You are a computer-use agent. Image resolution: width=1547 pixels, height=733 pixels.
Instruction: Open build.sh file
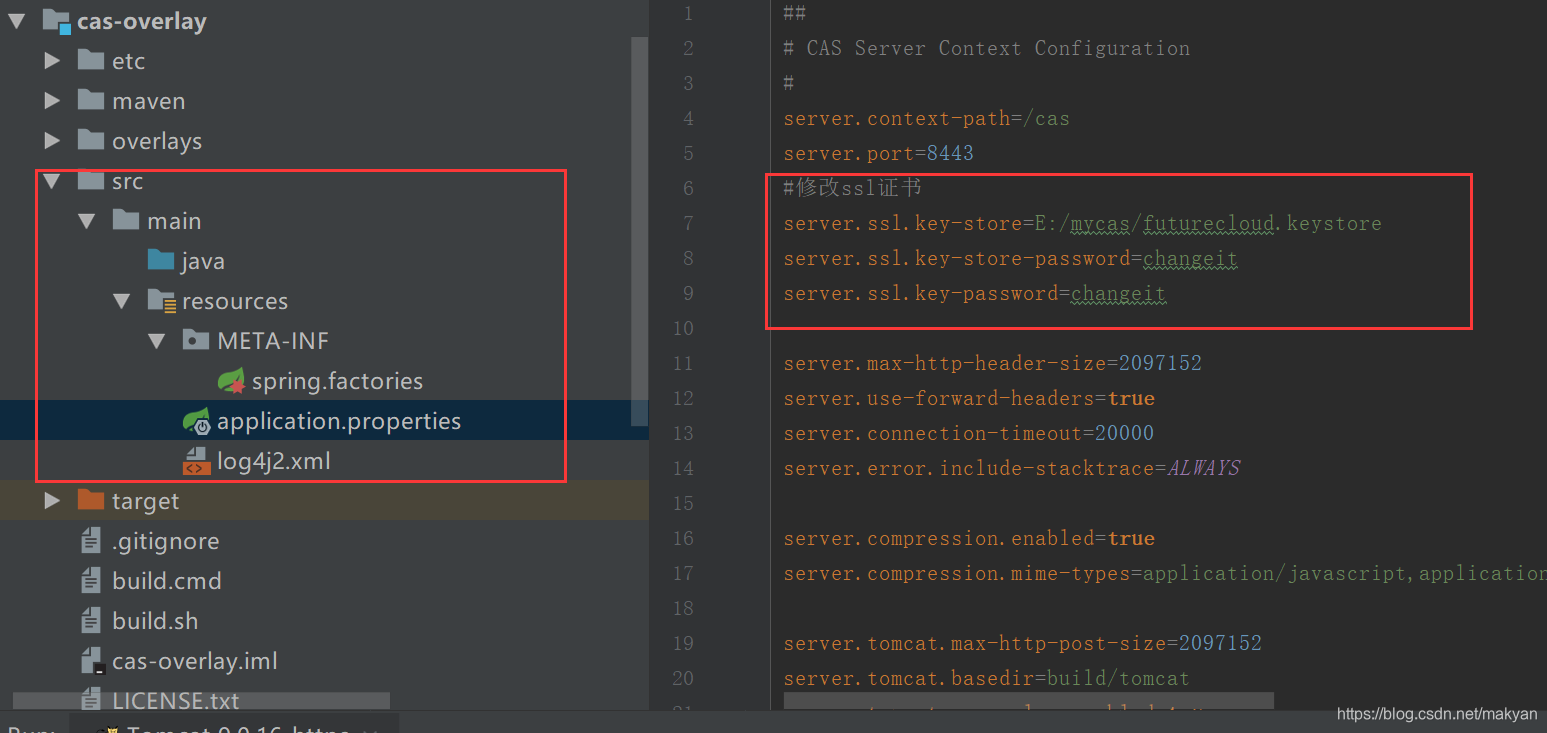pyautogui.click(x=155, y=621)
